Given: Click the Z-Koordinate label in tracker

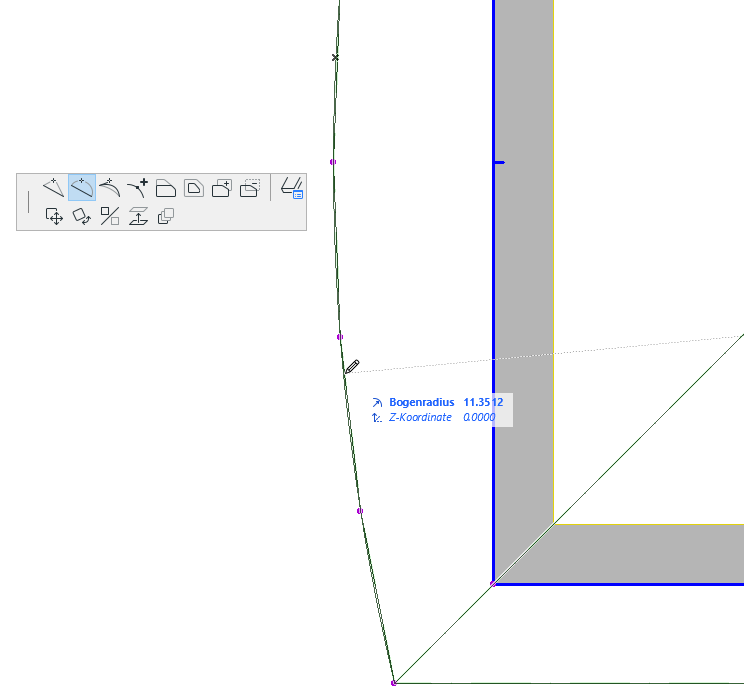Looking at the screenshot, I should point(420,418).
